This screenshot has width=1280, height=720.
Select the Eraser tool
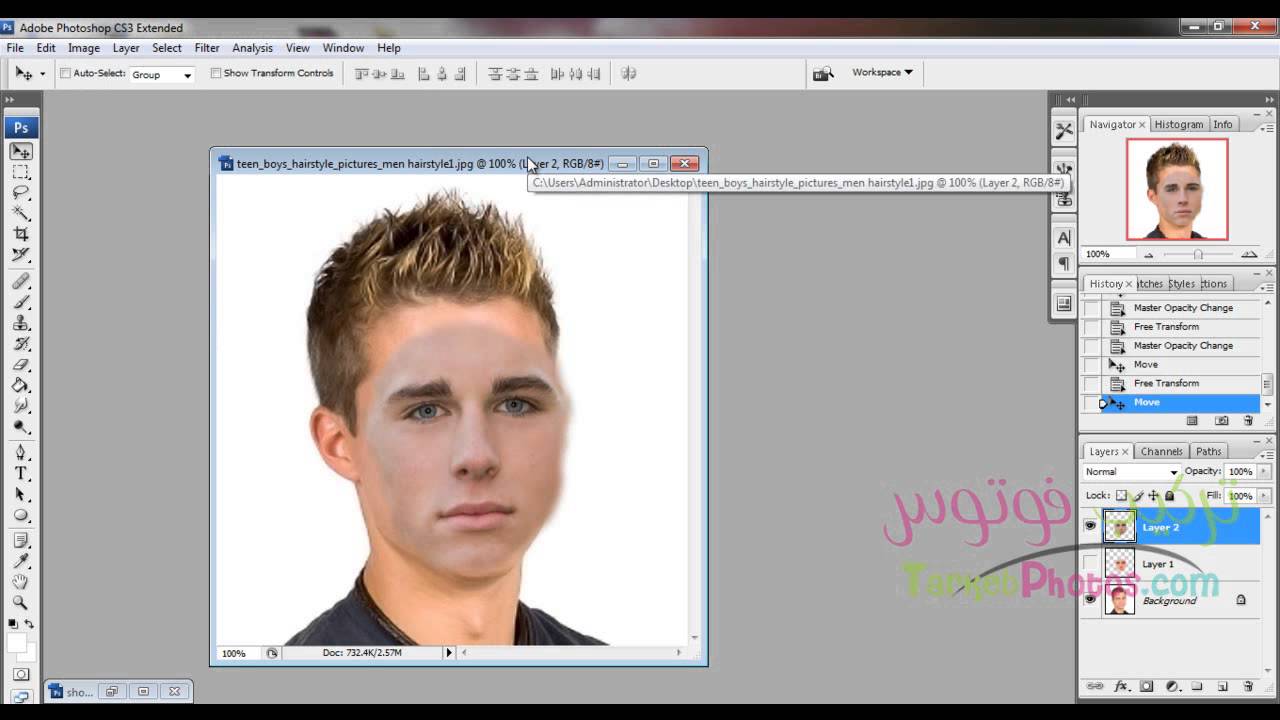pos(21,365)
